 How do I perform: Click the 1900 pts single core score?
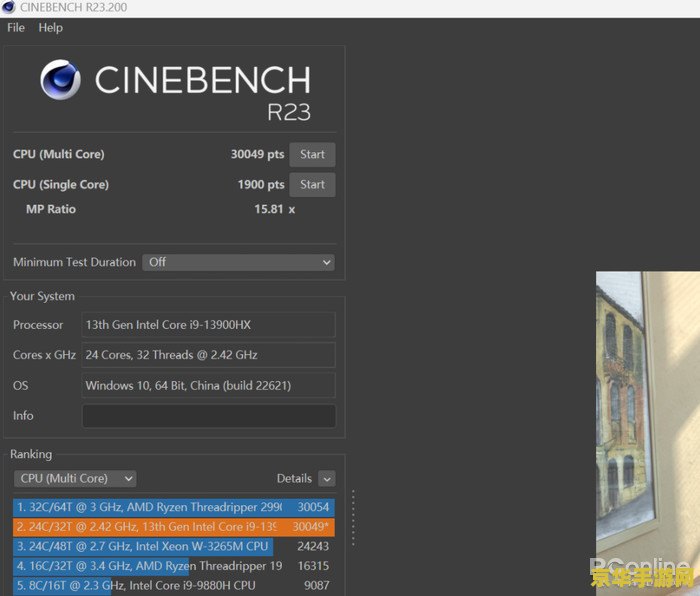261,184
